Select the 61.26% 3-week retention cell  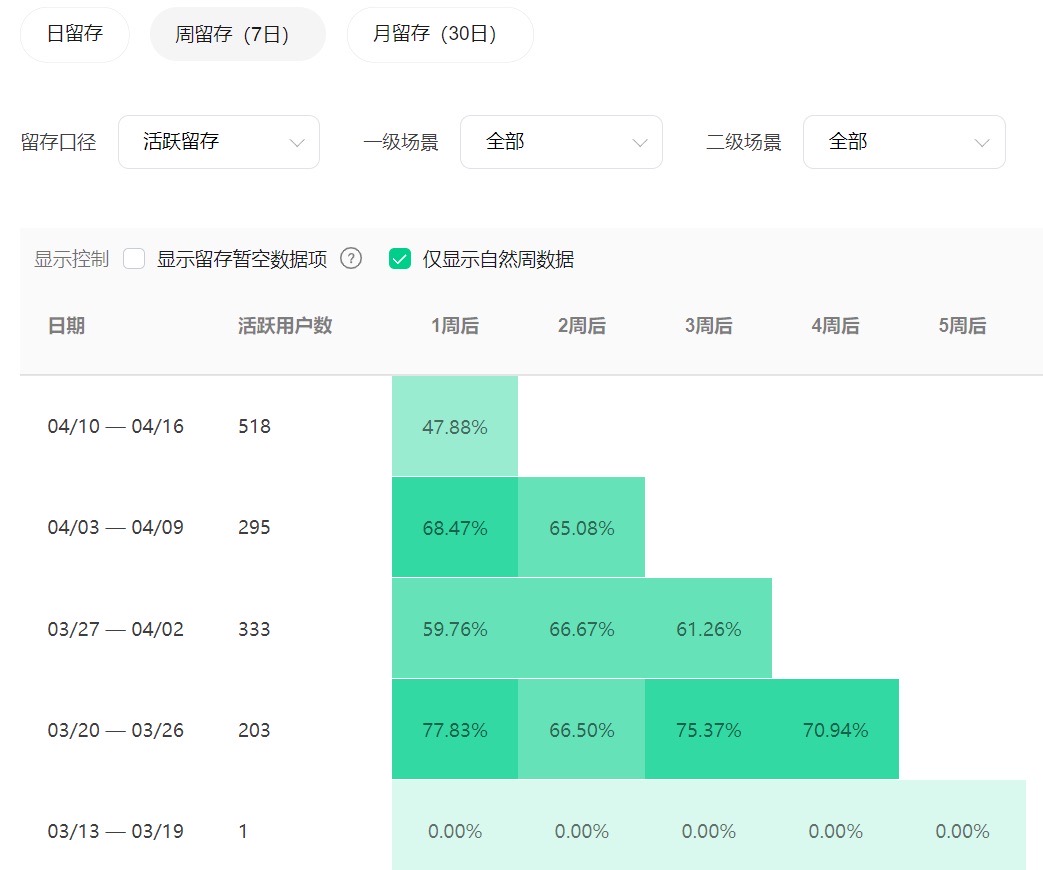click(x=708, y=629)
